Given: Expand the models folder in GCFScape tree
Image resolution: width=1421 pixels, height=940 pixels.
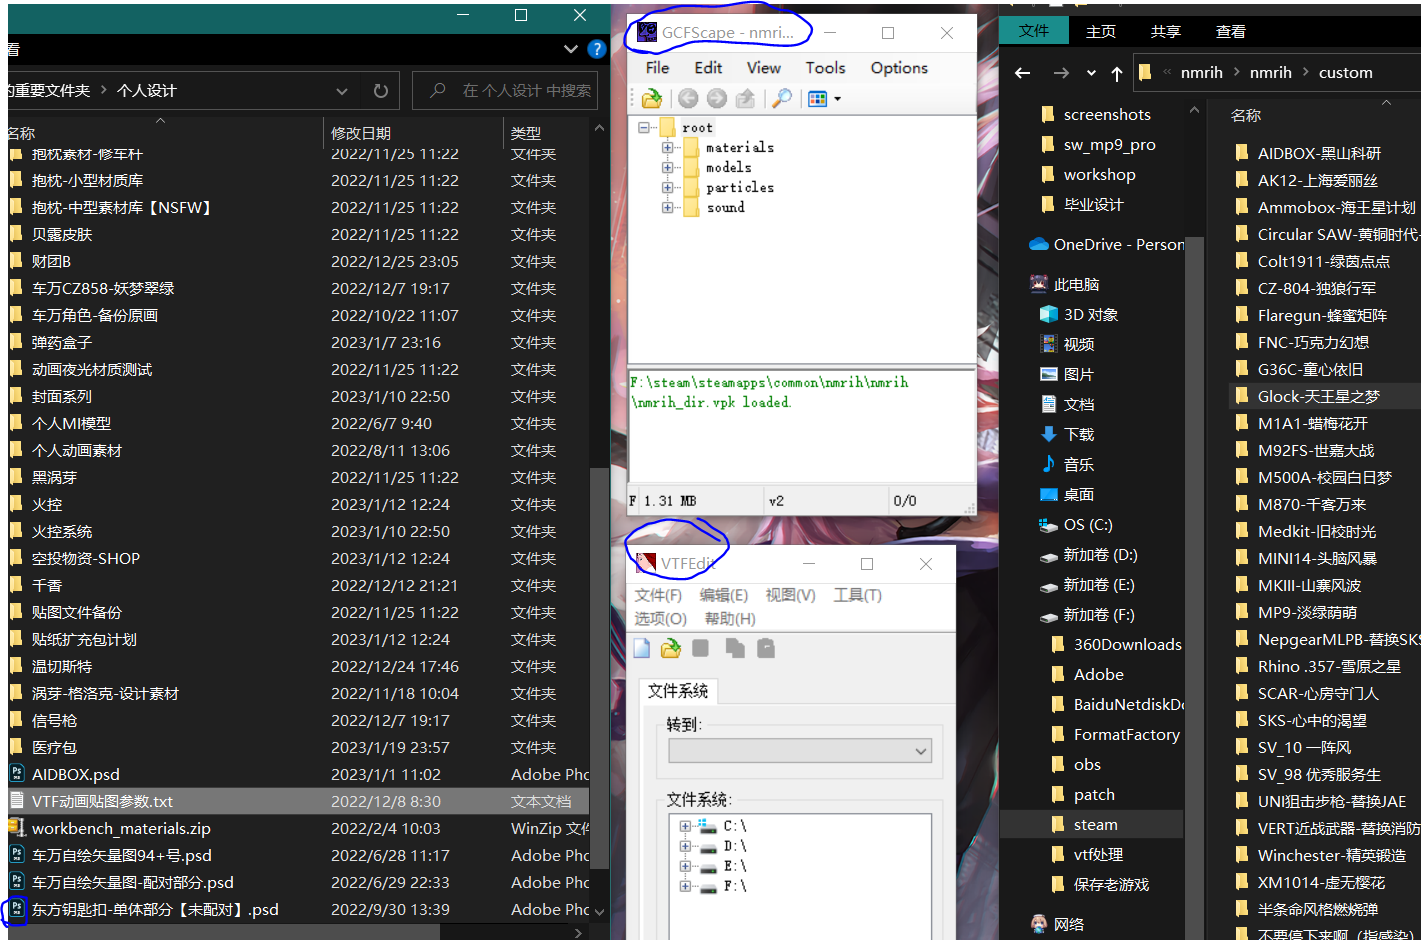Looking at the screenshot, I should point(667,167).
